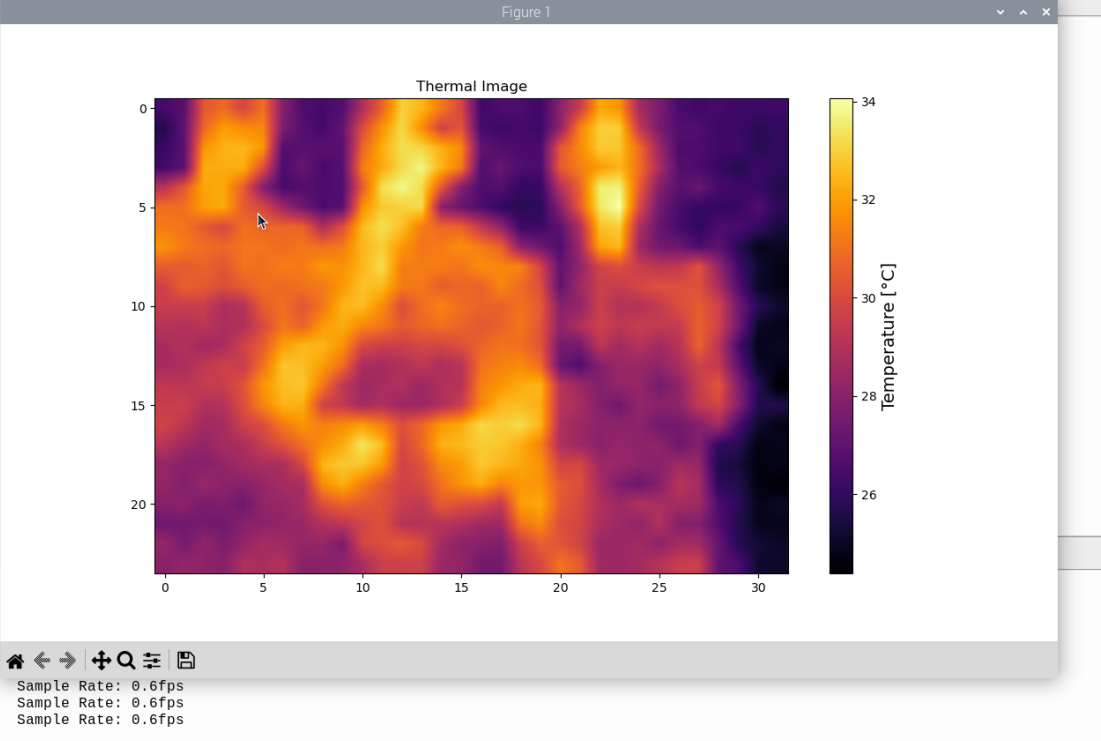Save the figure with floppy disk icon
The width and height of the screenshot is (1101, 741).
click(186, 661)
